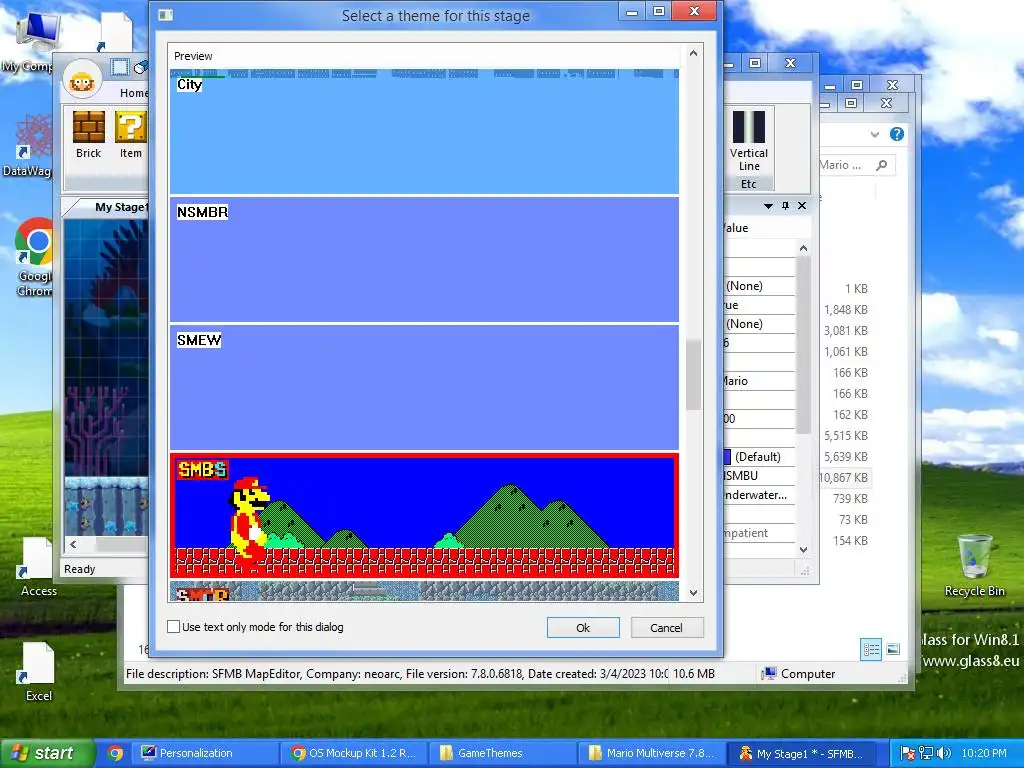1024x768 pixels.
Task: Launch Chrome from quick launch taskbar
Action: coord(115,753)
